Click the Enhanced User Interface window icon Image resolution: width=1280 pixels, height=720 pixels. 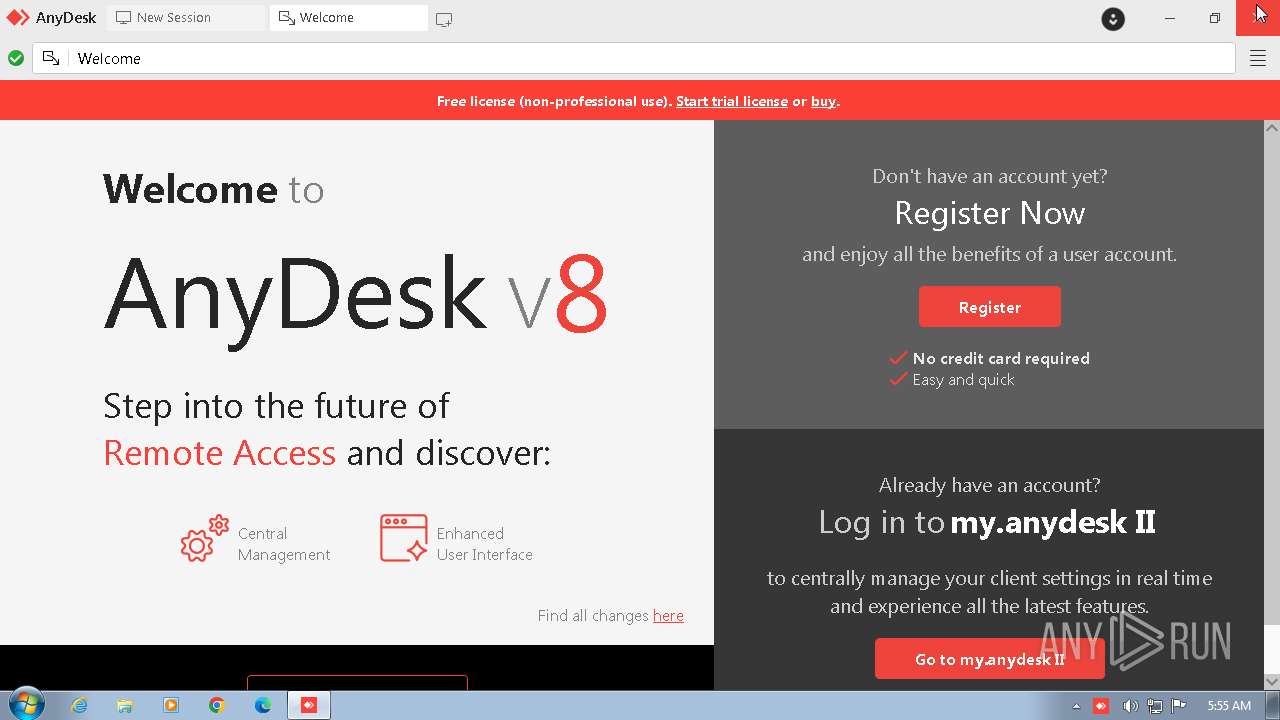(404, 538)
